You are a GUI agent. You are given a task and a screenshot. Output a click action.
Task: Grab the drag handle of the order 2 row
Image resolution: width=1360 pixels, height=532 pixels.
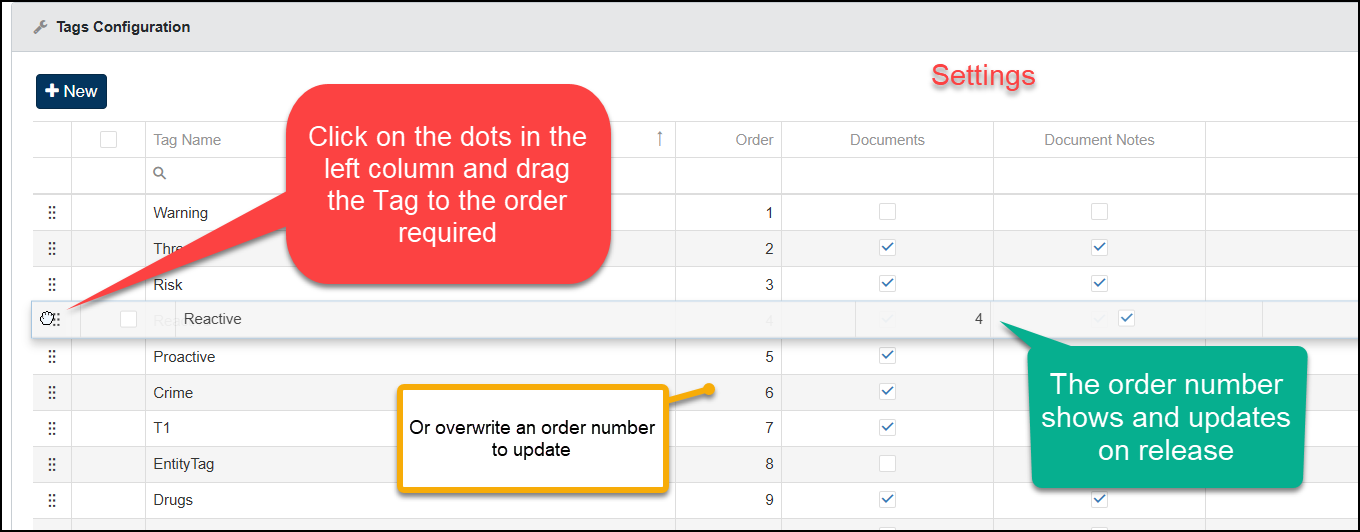click(x=52, y=248)
